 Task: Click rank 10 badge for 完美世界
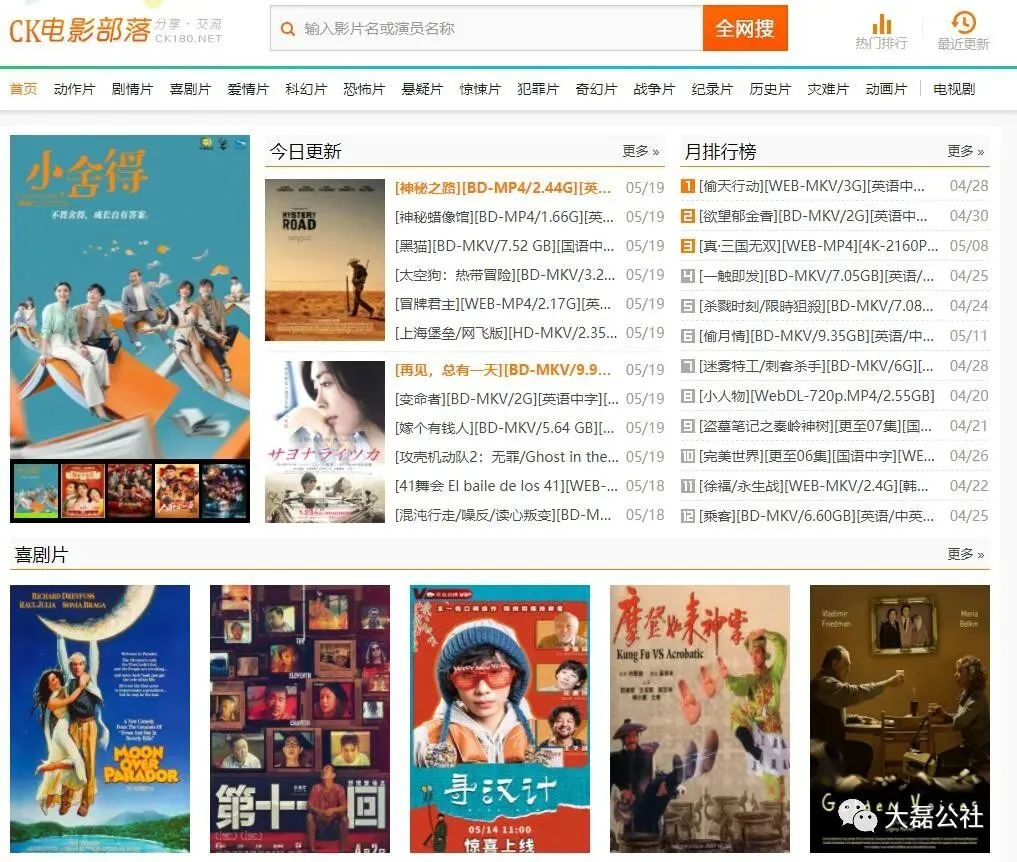point(688,456)
